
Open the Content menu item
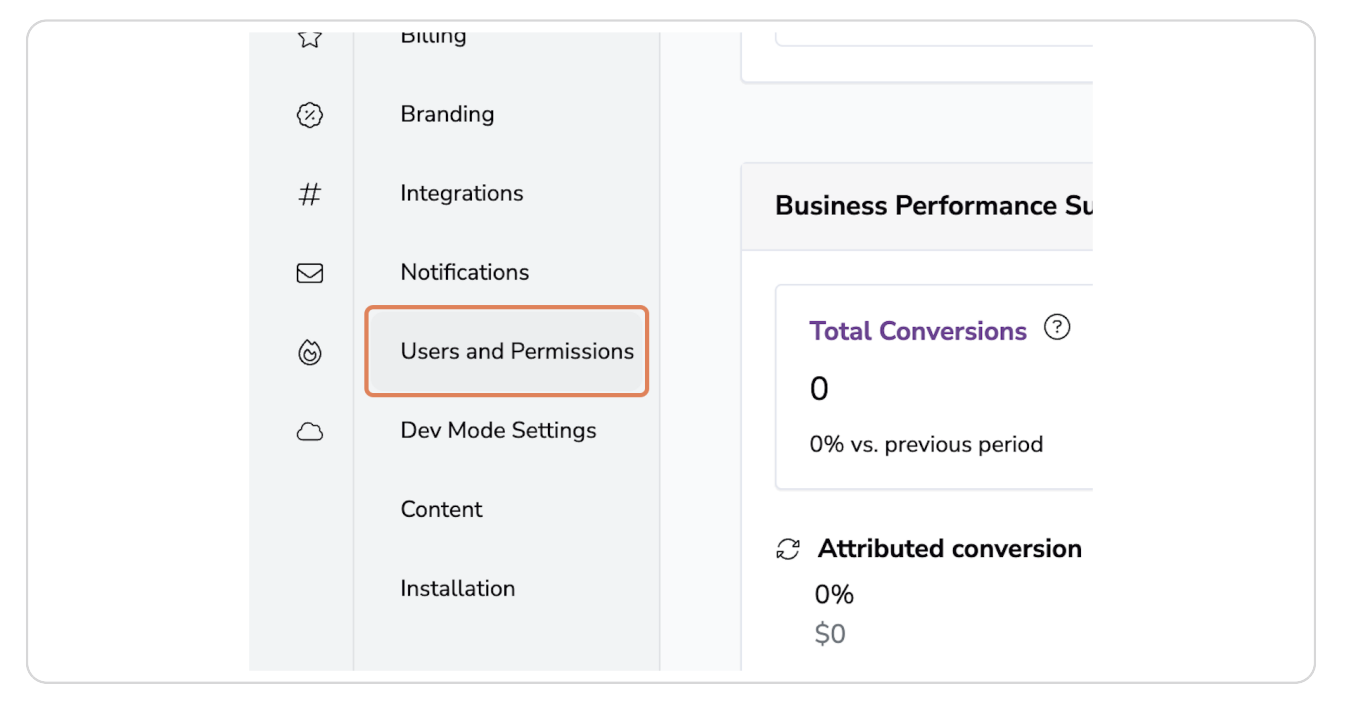tap(441, 509)
